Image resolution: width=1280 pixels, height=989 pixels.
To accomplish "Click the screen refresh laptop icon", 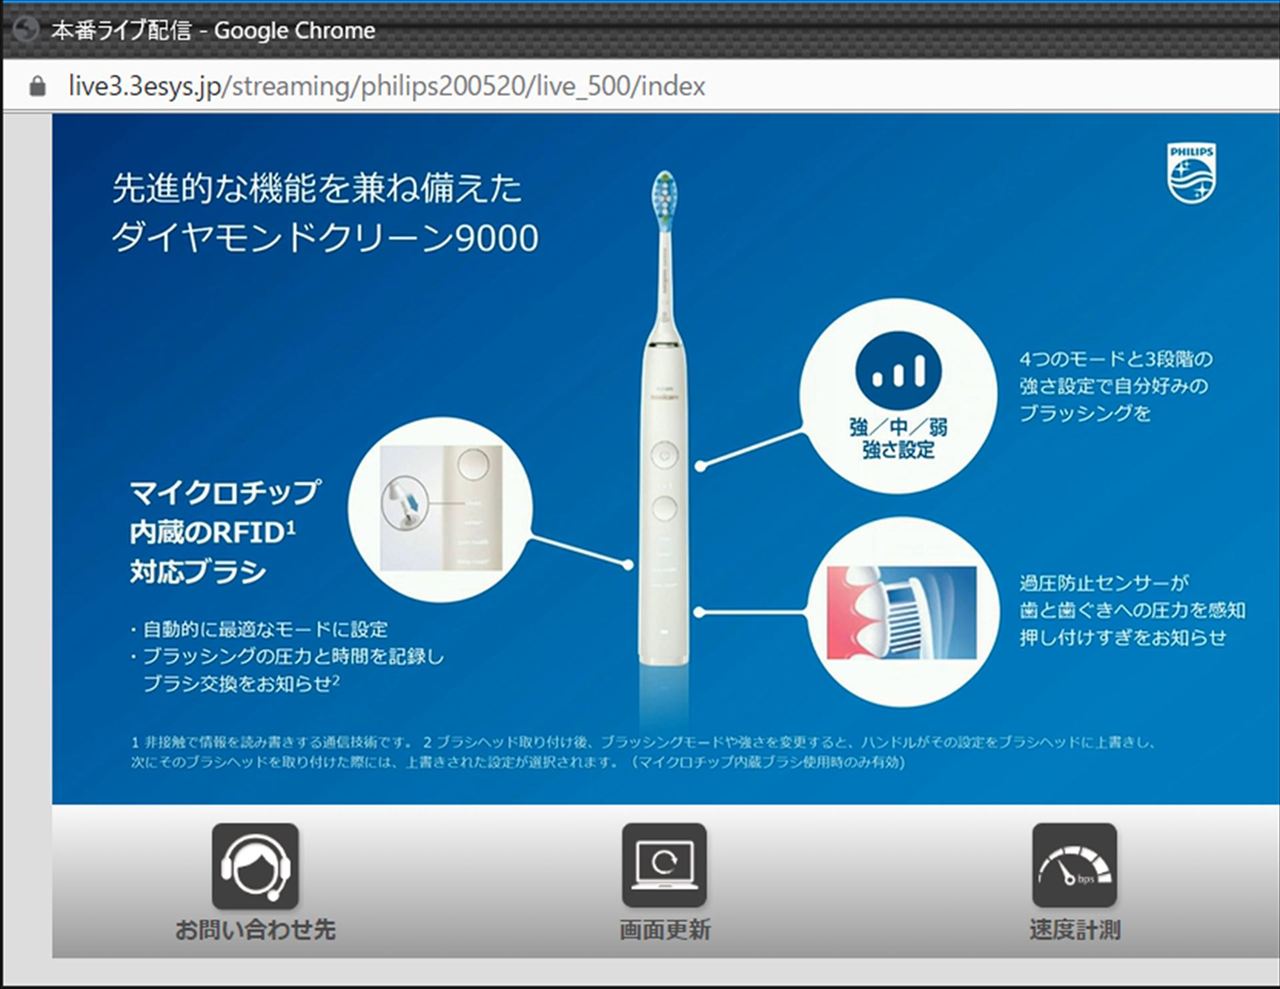I will 664,866.
